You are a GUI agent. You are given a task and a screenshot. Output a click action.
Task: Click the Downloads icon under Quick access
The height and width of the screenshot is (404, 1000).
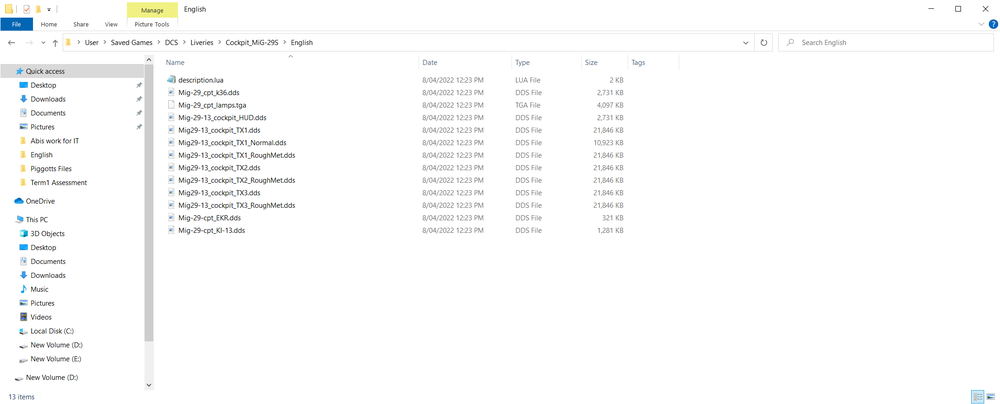(24, 99)
